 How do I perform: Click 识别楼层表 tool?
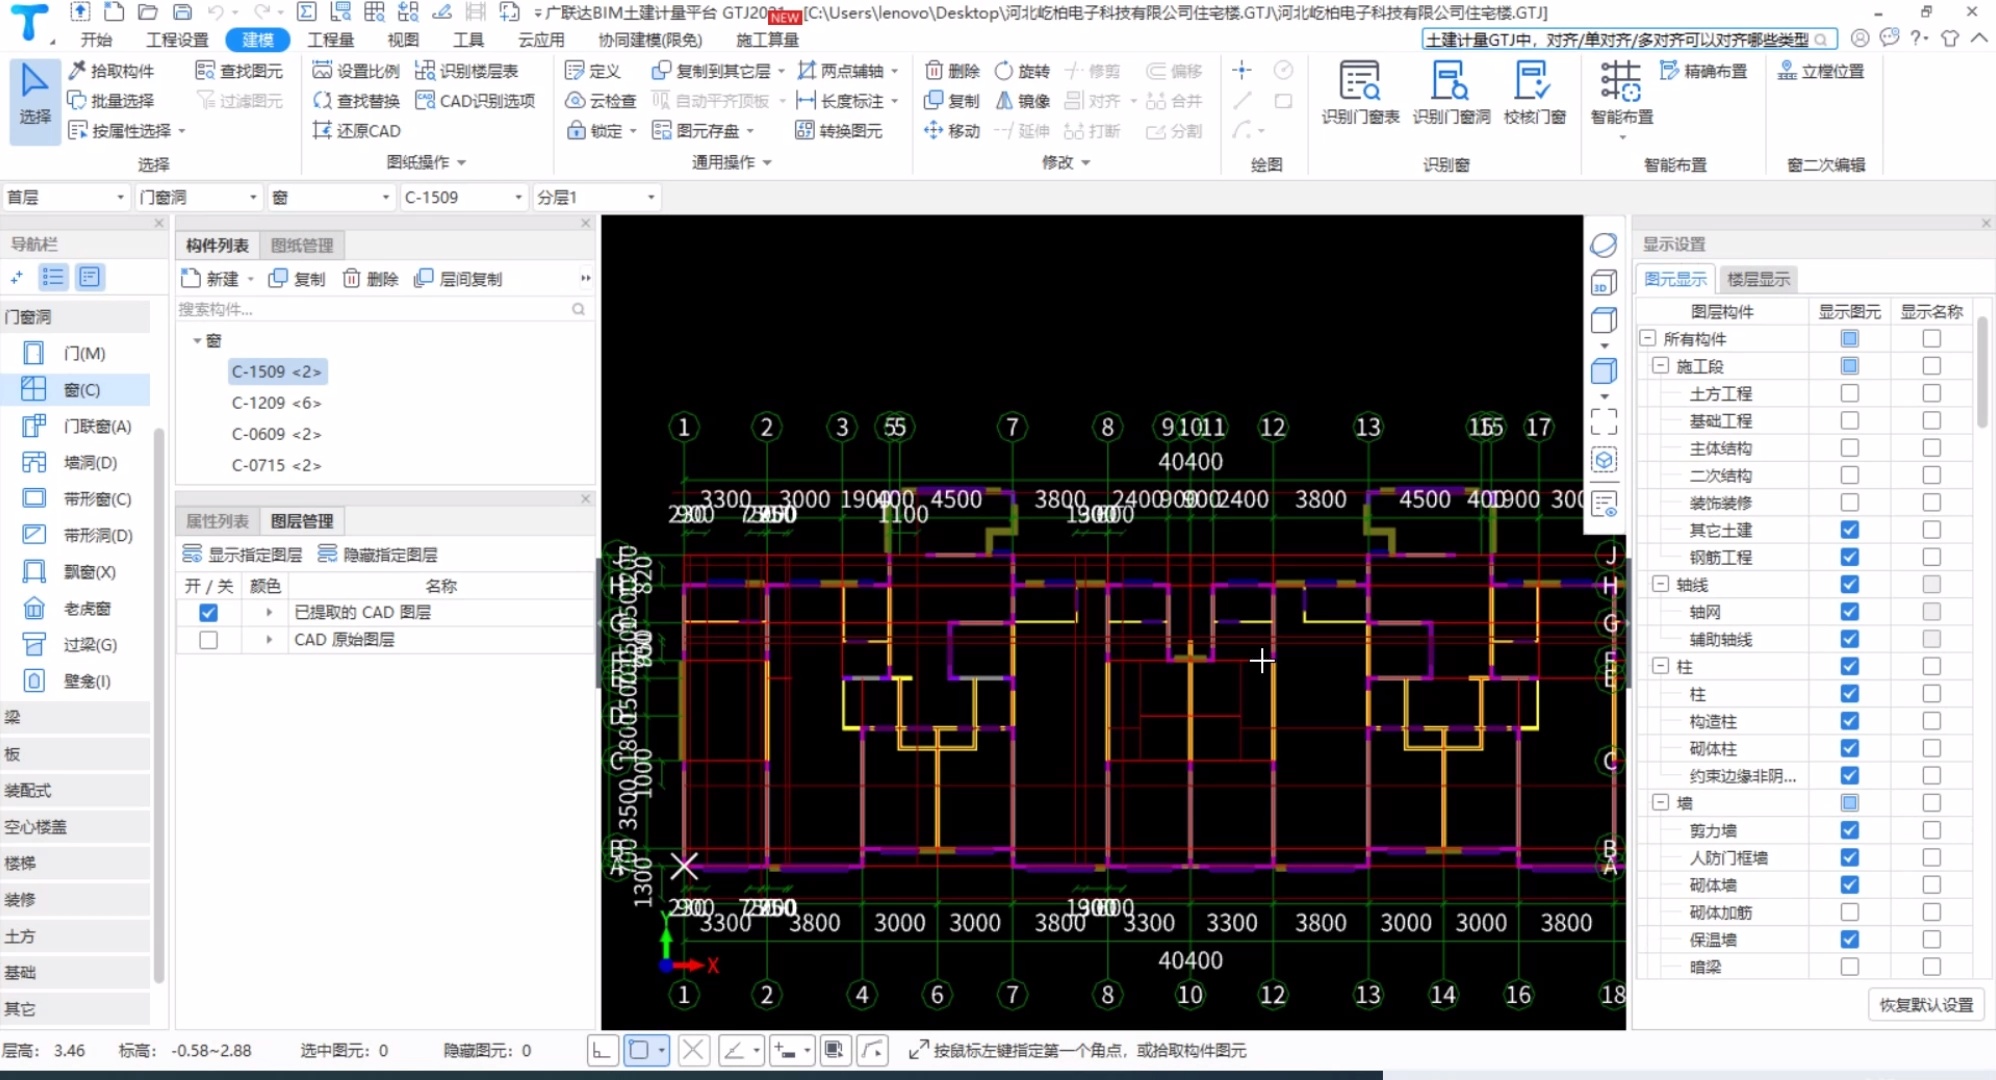coord(467,71)
